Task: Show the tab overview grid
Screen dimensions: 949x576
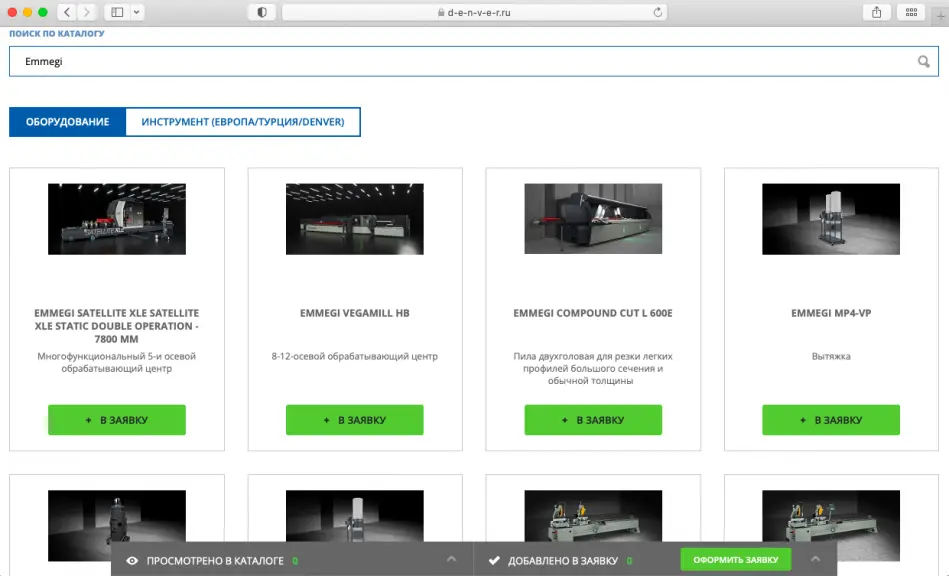Action: (x=911, y=12)
